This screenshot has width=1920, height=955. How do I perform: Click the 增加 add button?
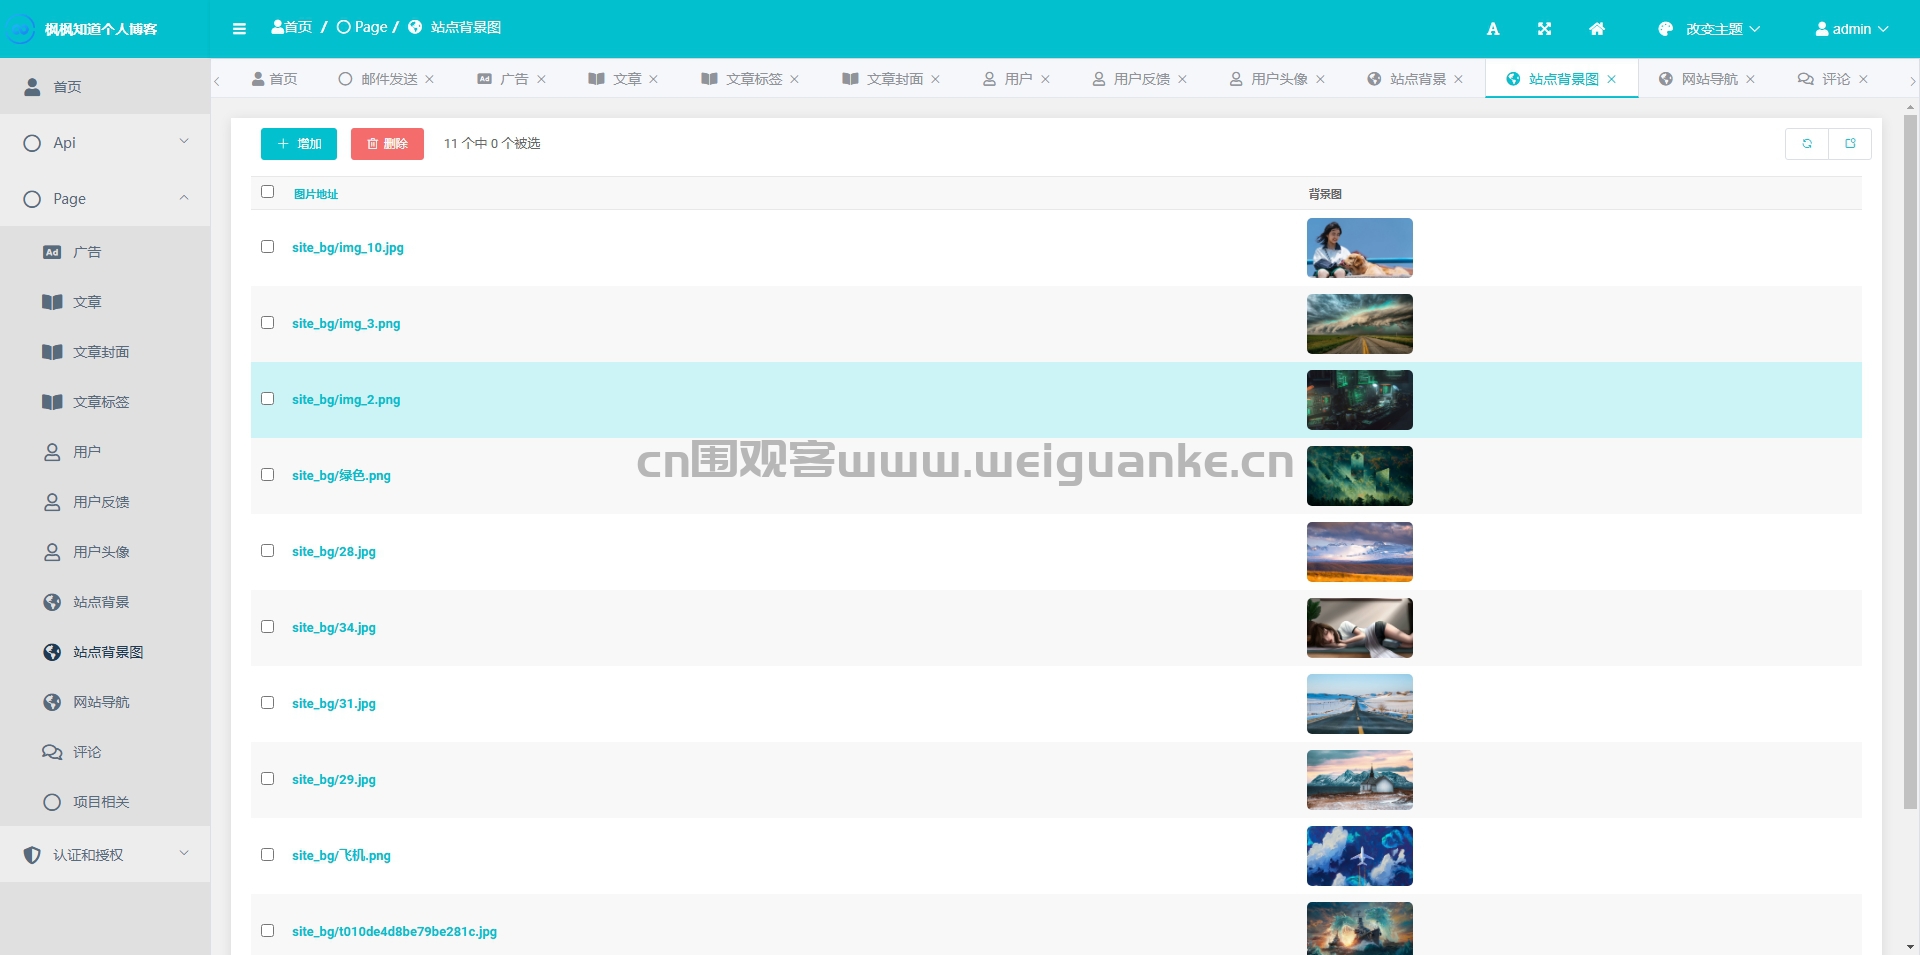[x=299, y=144]
